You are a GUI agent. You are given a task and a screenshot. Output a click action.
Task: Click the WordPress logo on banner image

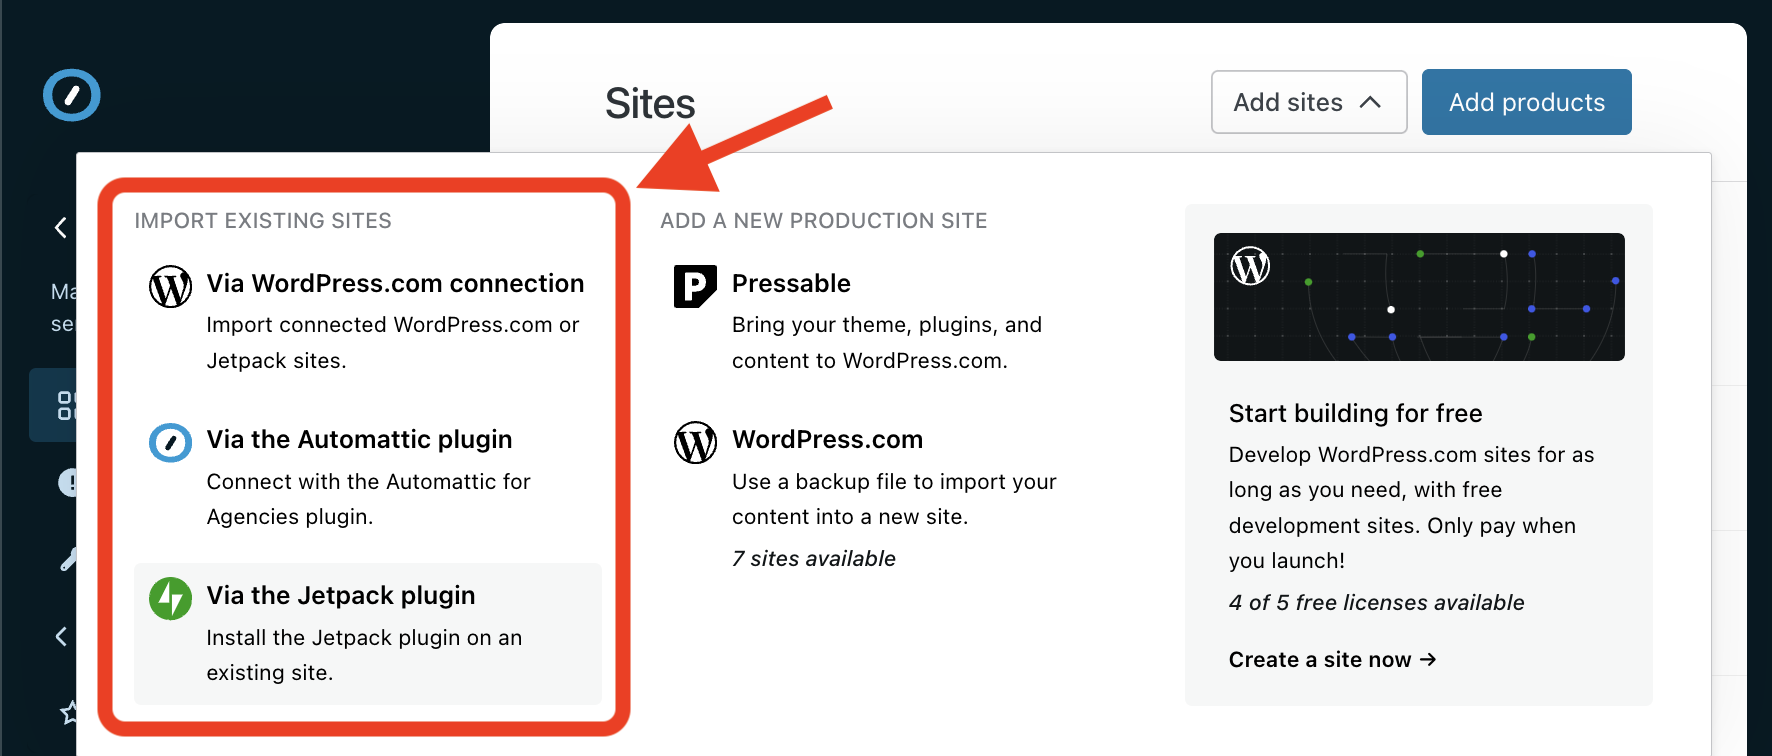pos(1250,266)
